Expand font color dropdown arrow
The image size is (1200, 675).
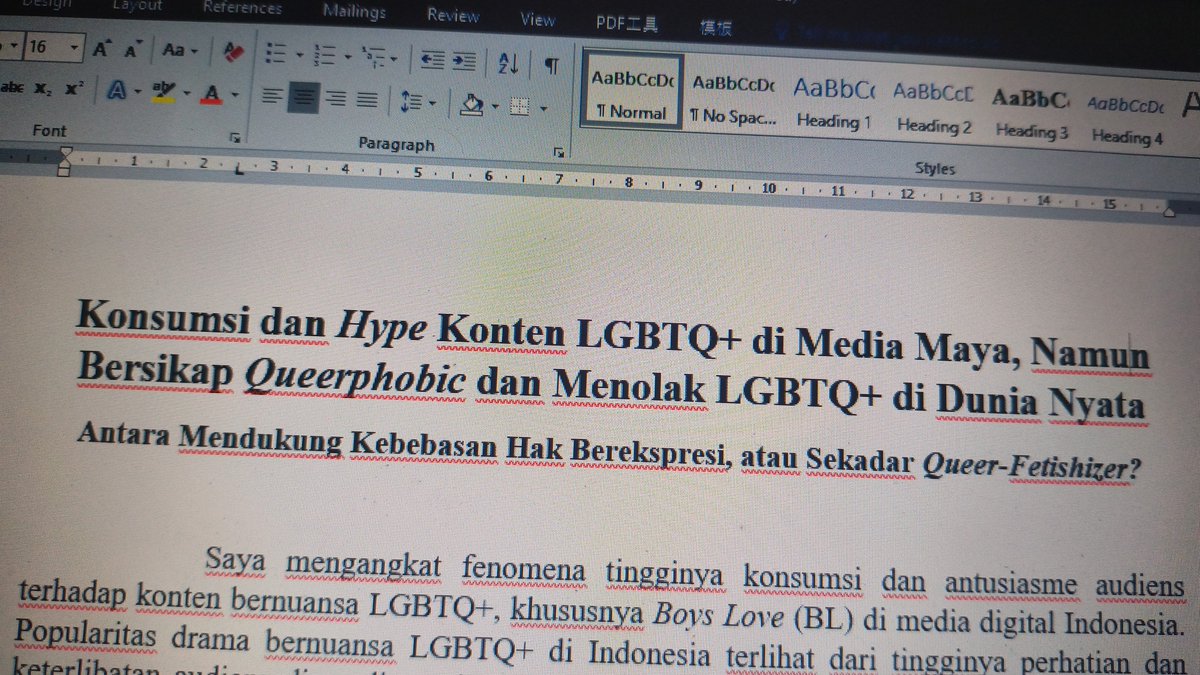click(234, 96)
